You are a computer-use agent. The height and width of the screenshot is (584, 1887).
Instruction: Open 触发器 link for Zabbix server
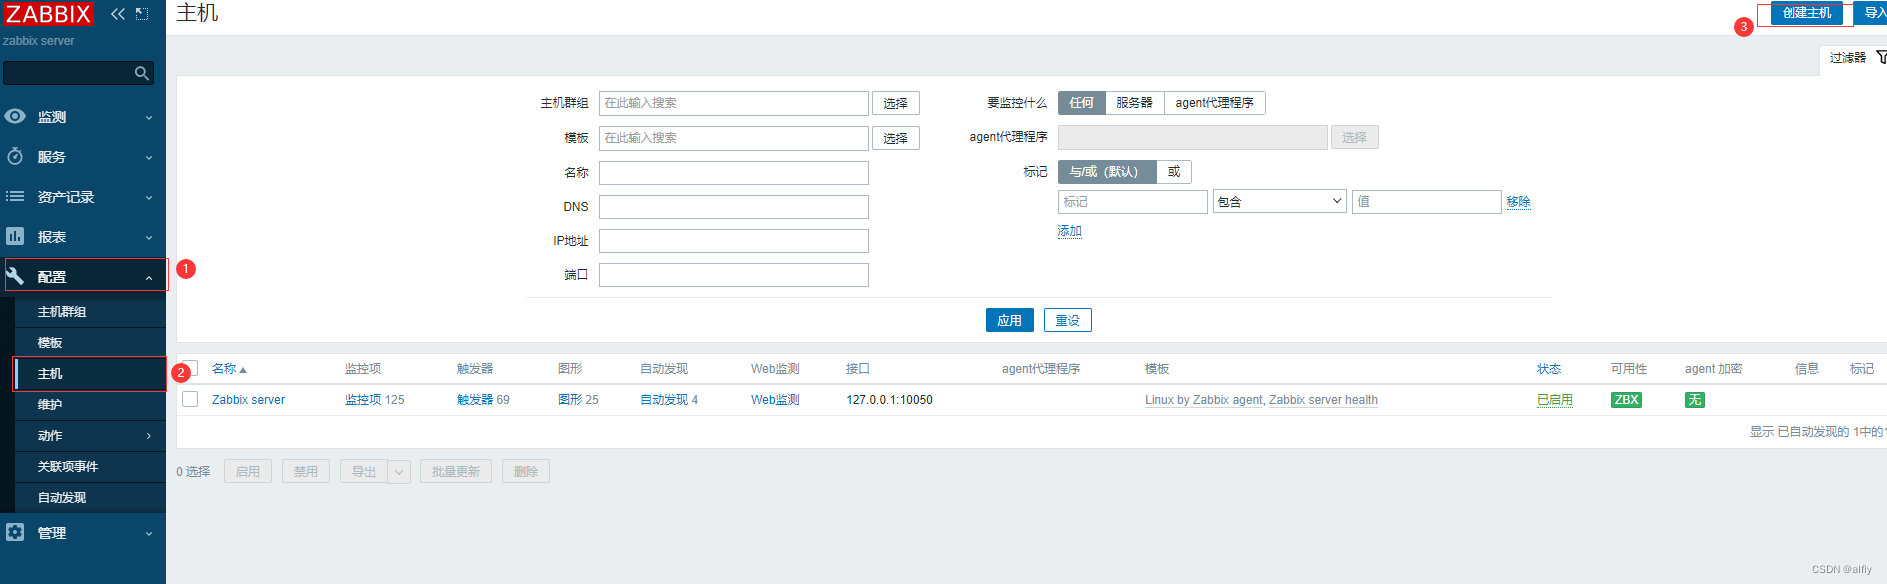click(475, 400)
